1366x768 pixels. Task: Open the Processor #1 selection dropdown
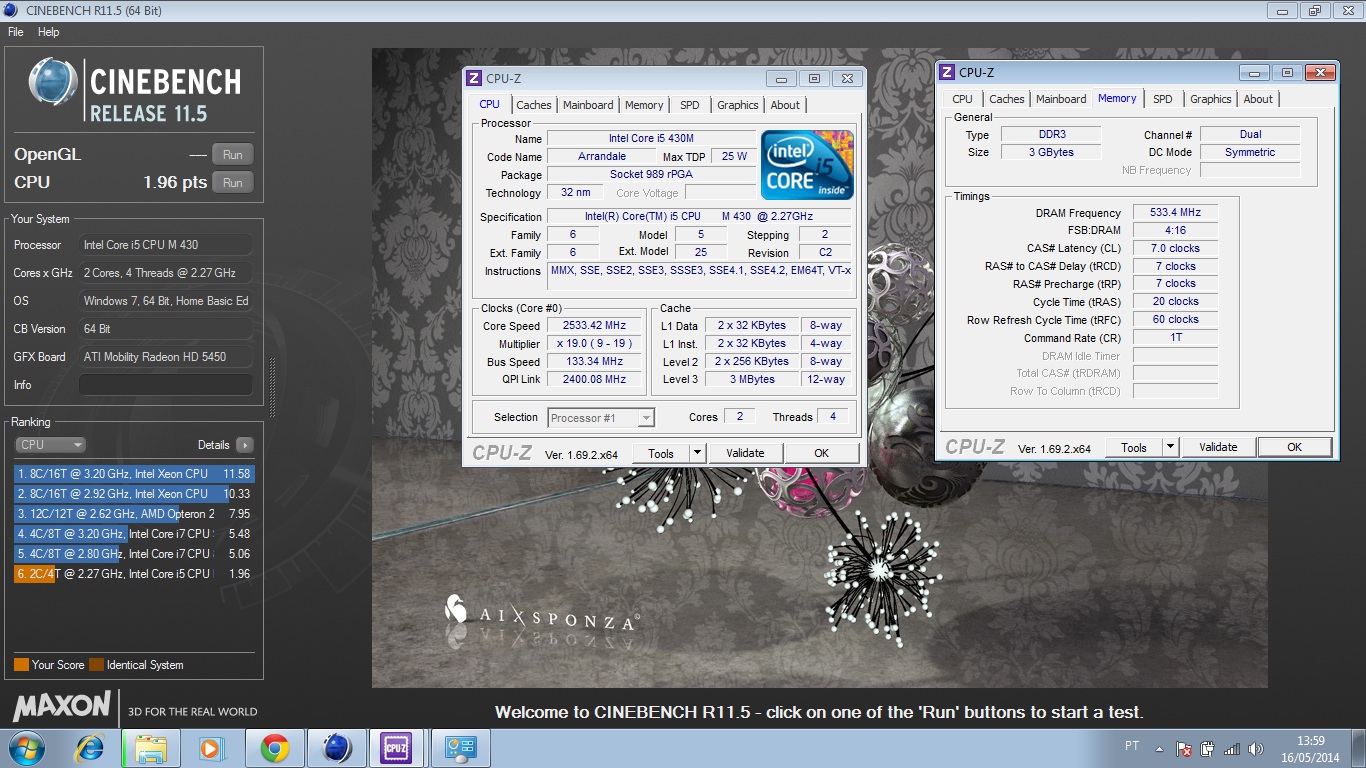click(601, 418)
